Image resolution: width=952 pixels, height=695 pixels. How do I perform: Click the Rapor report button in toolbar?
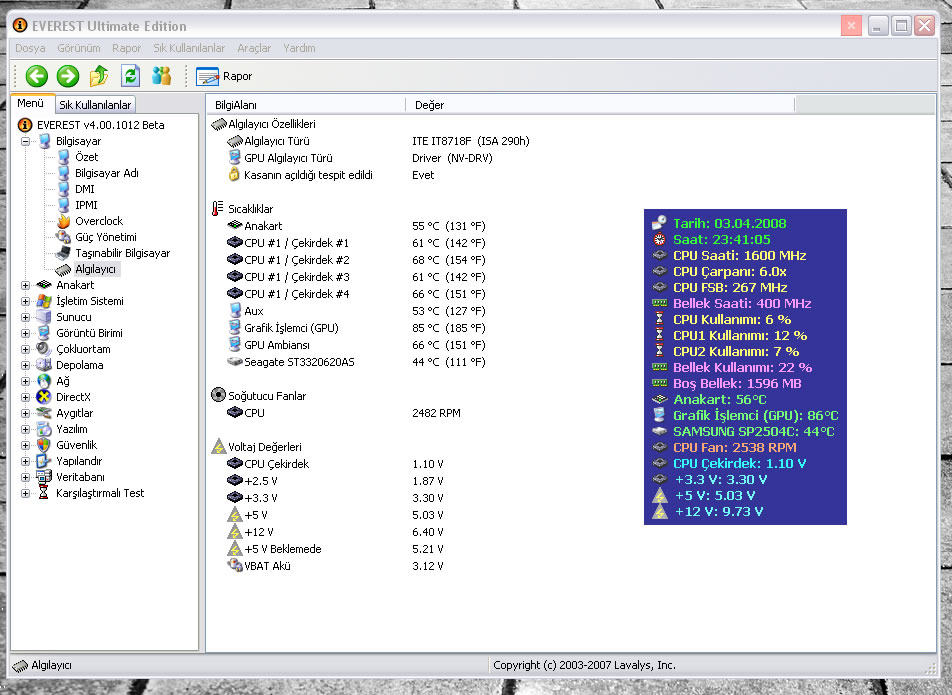pos(225,76)
